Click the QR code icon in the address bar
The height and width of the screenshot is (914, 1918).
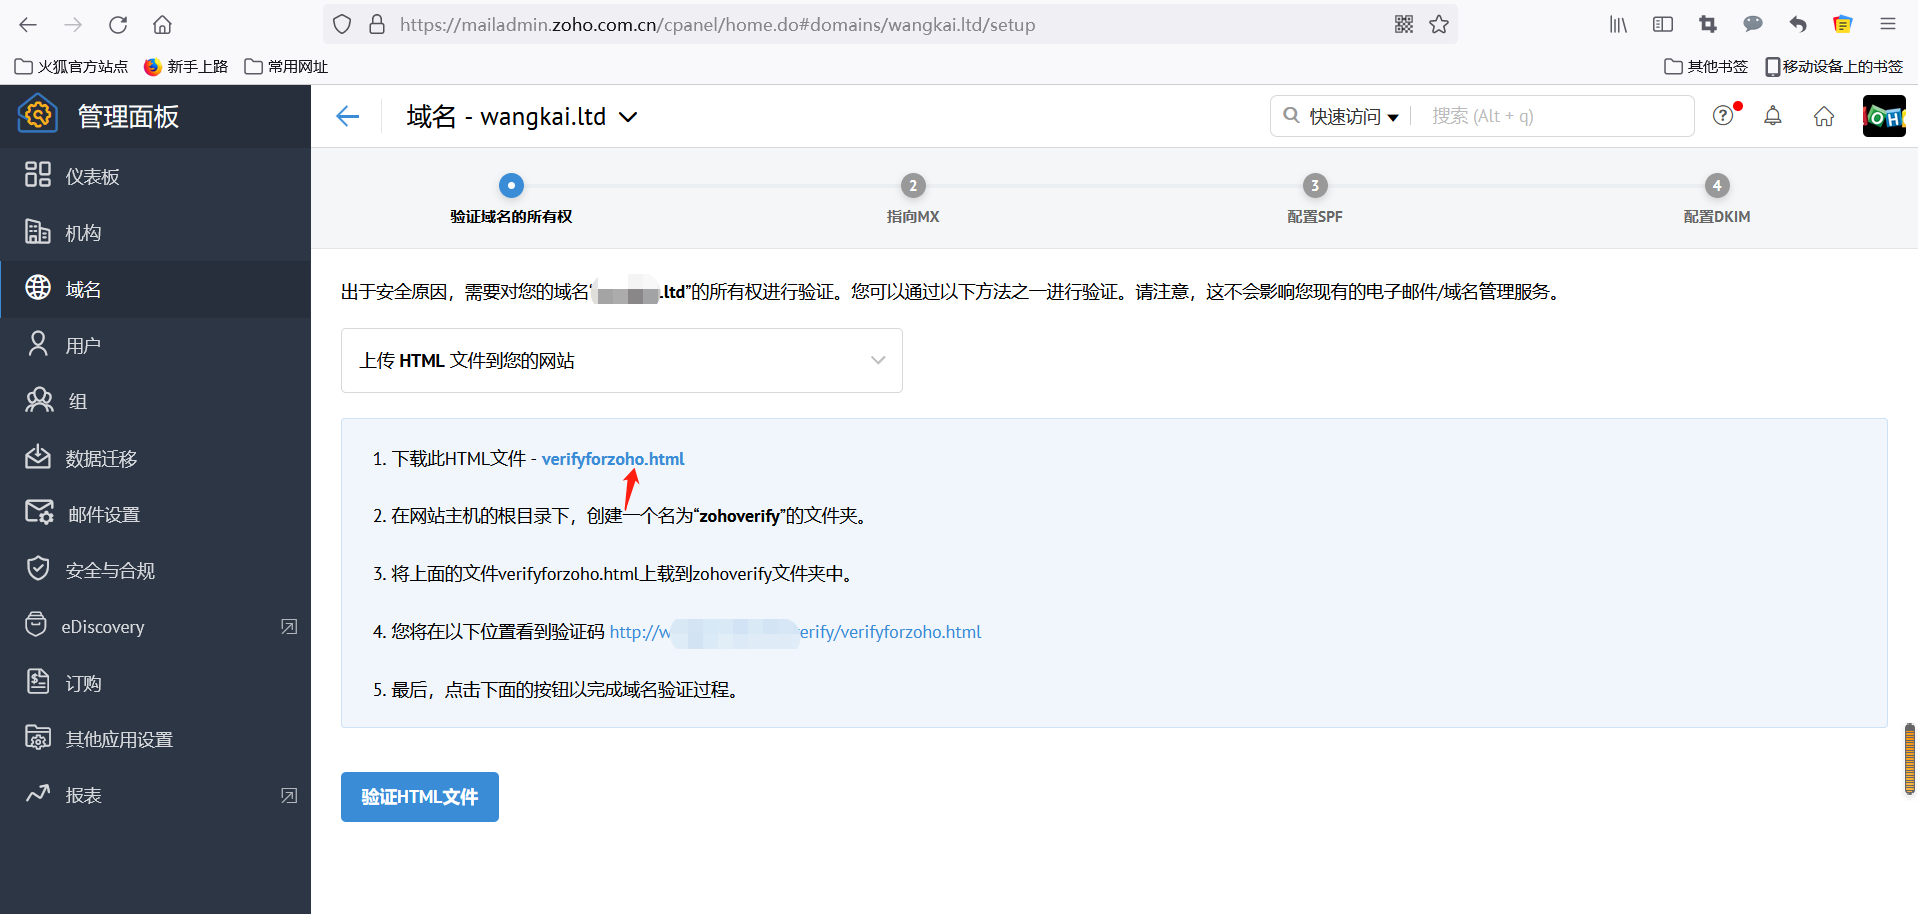[x=1404, y=24]
